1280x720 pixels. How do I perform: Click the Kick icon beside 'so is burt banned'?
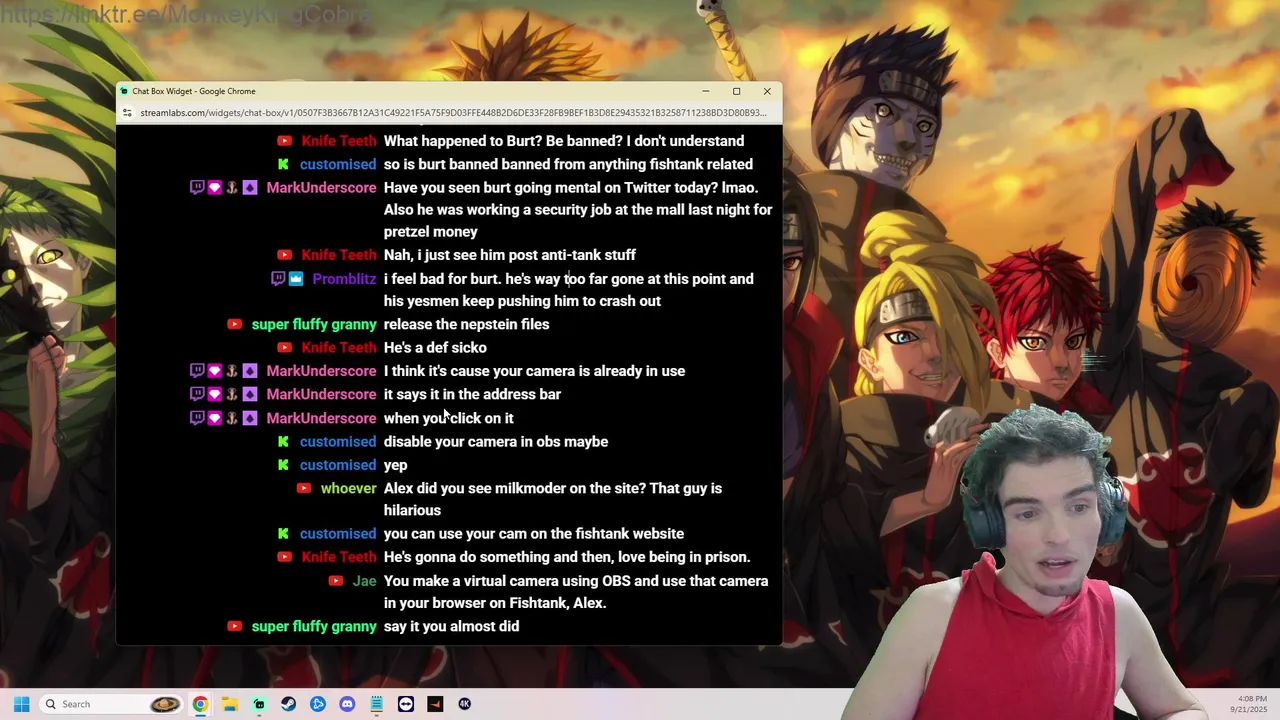(x=283, y=164)
